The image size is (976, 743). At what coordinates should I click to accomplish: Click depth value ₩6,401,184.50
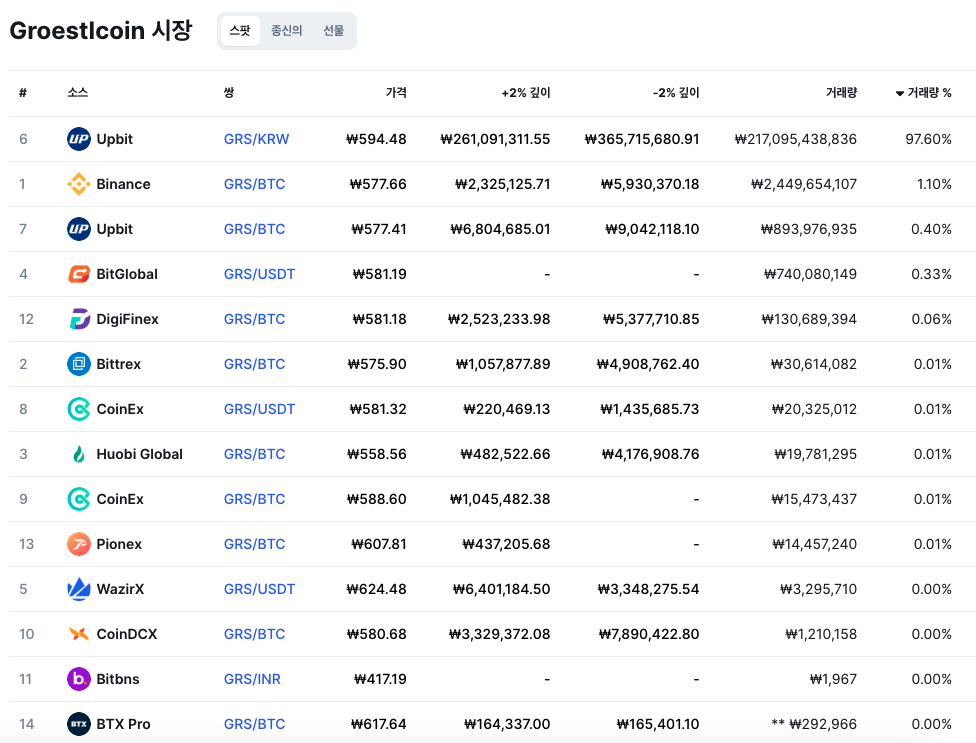(x=501, y=589)
